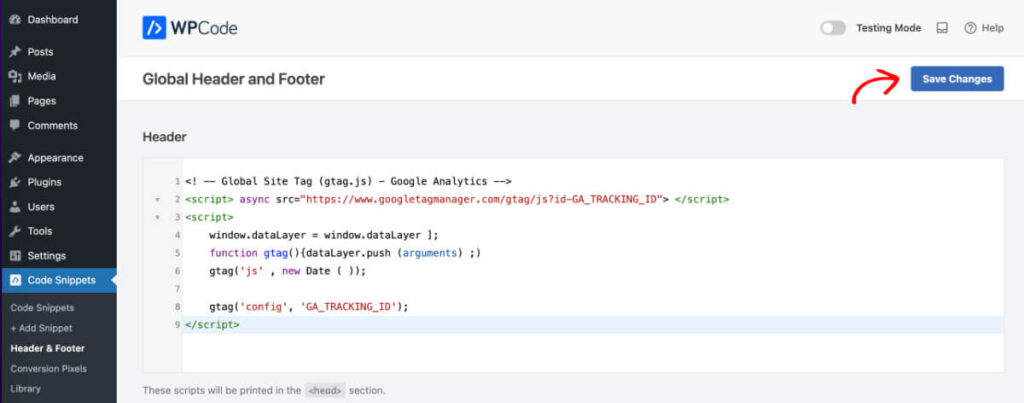Select the Appearance paintbrush icon

15,157
